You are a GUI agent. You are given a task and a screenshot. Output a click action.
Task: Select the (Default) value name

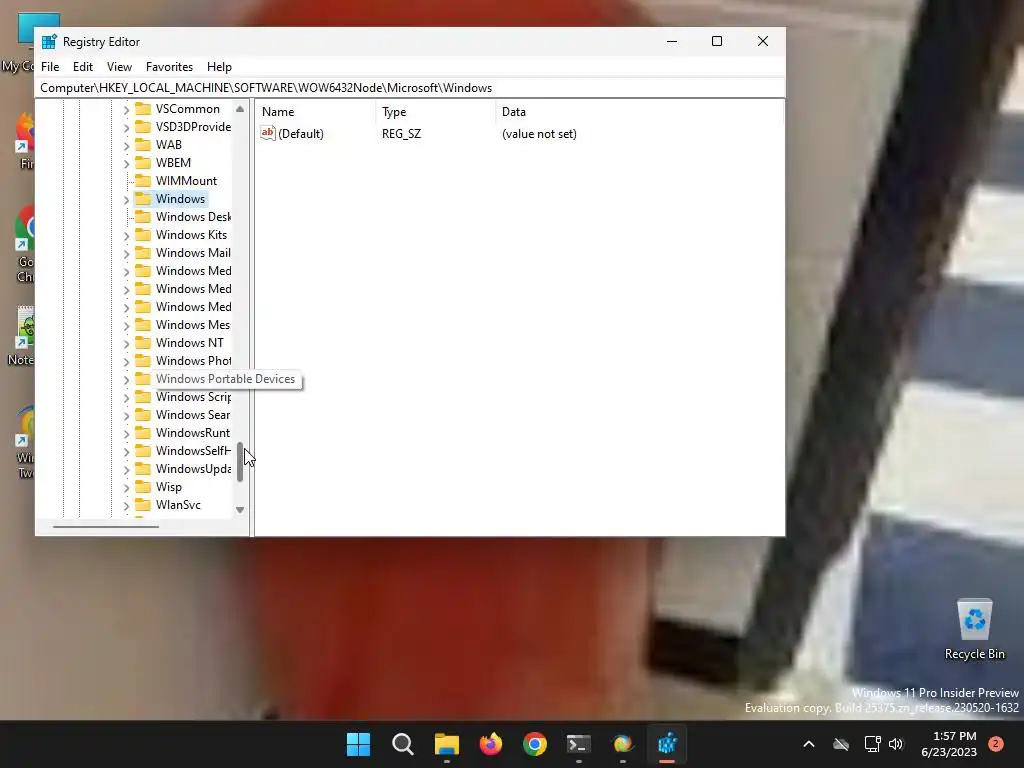tap(300, 134)
